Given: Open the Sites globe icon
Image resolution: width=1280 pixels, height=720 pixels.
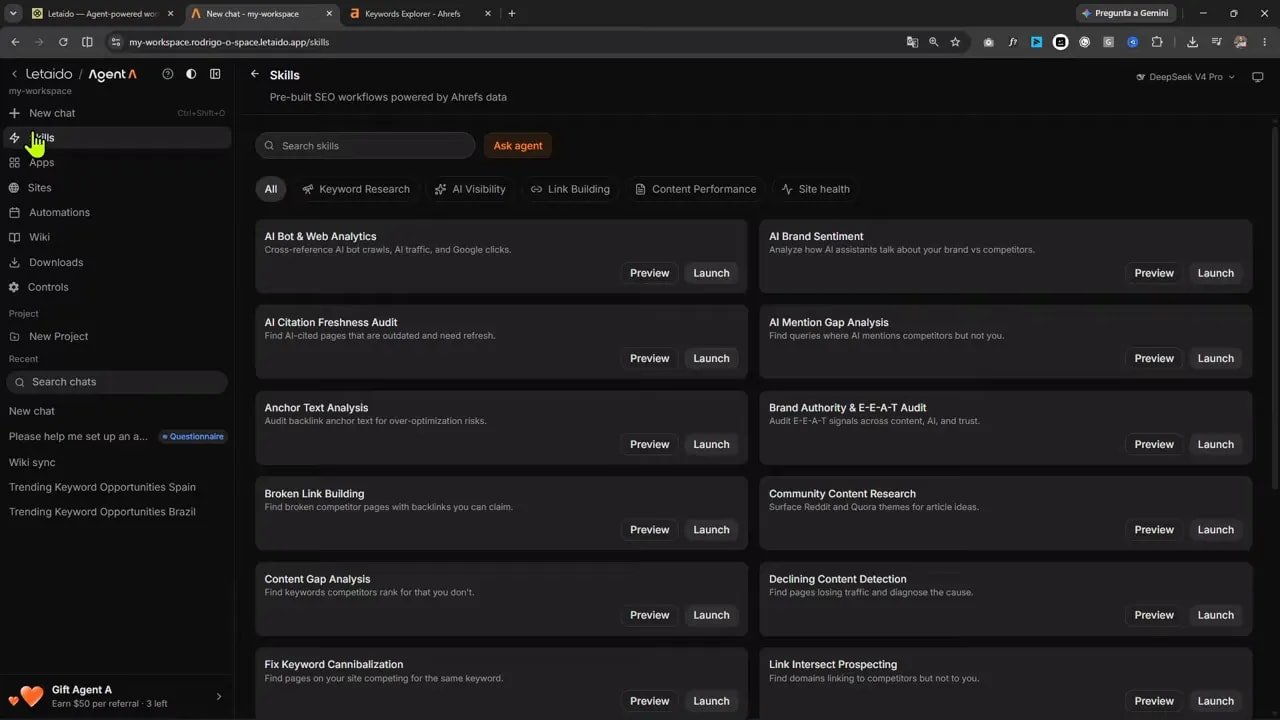Looking at the screenshot, I should click(x=14, y=187).
